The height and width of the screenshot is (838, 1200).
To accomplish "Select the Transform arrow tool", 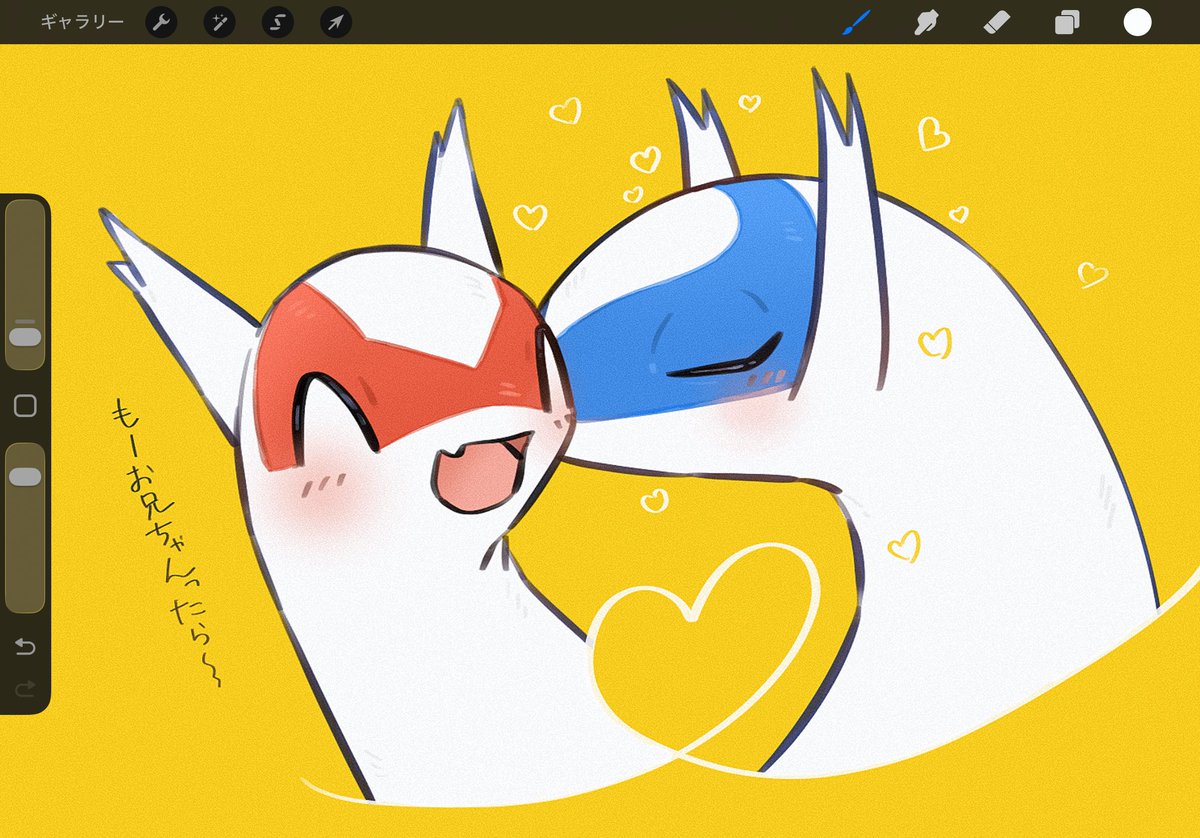I will pyautogui.click(x=336, y=22).
